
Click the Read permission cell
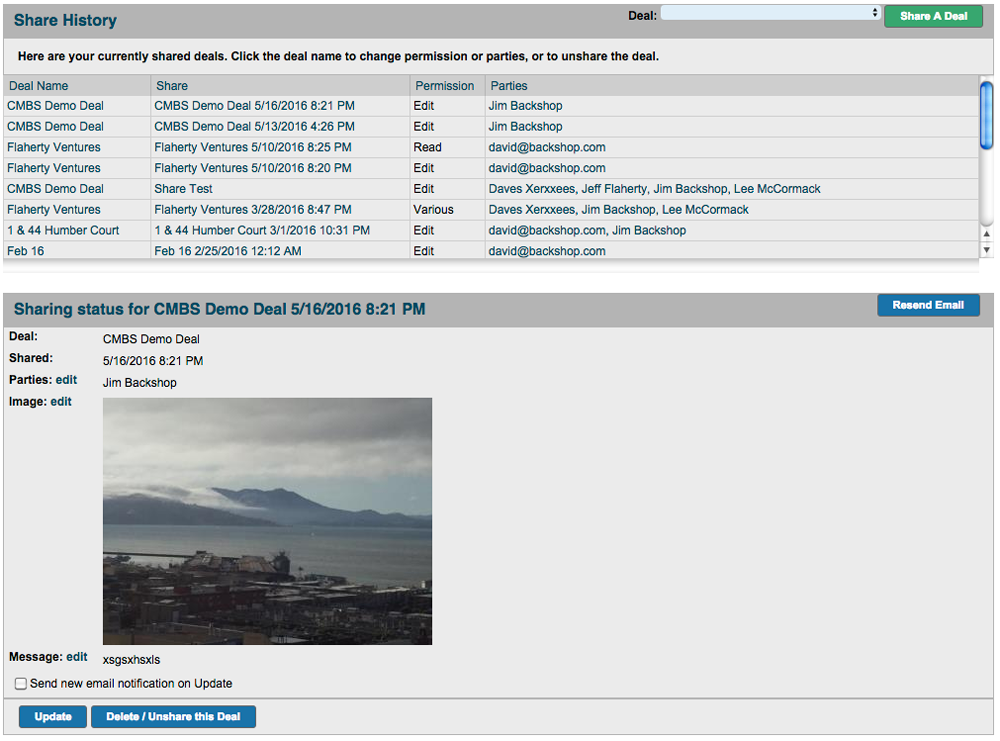[427, 147]
